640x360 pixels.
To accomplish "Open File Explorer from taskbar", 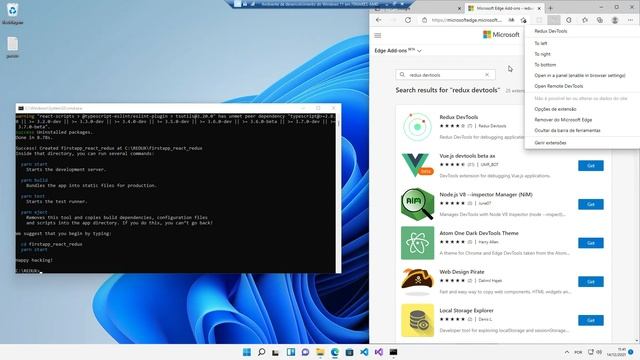I will (x=320, y=352).
